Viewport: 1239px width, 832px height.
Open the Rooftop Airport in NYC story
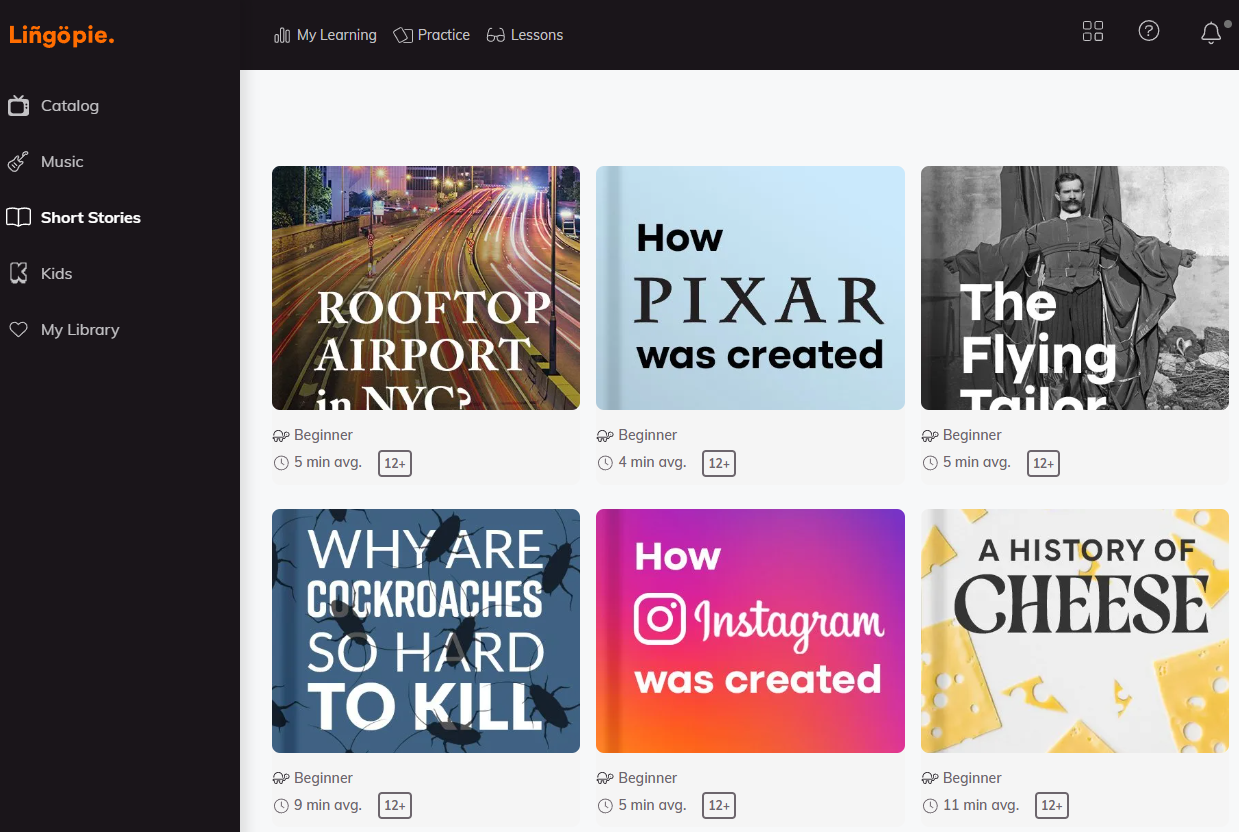425,288
